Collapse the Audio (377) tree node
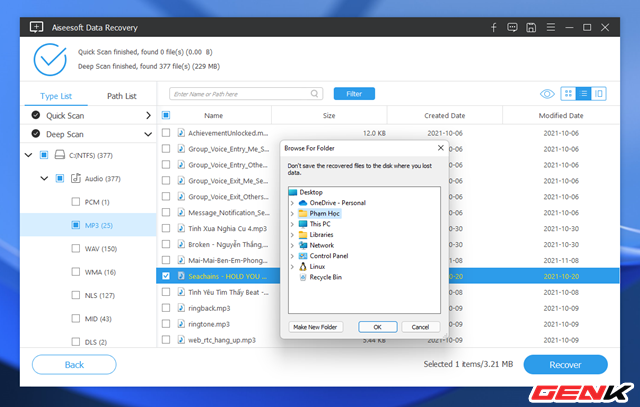 click(x=44, y=178)
